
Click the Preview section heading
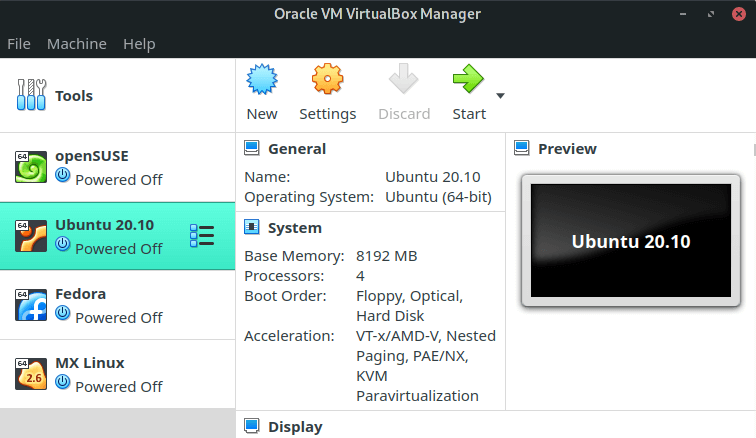click(567, 149)
